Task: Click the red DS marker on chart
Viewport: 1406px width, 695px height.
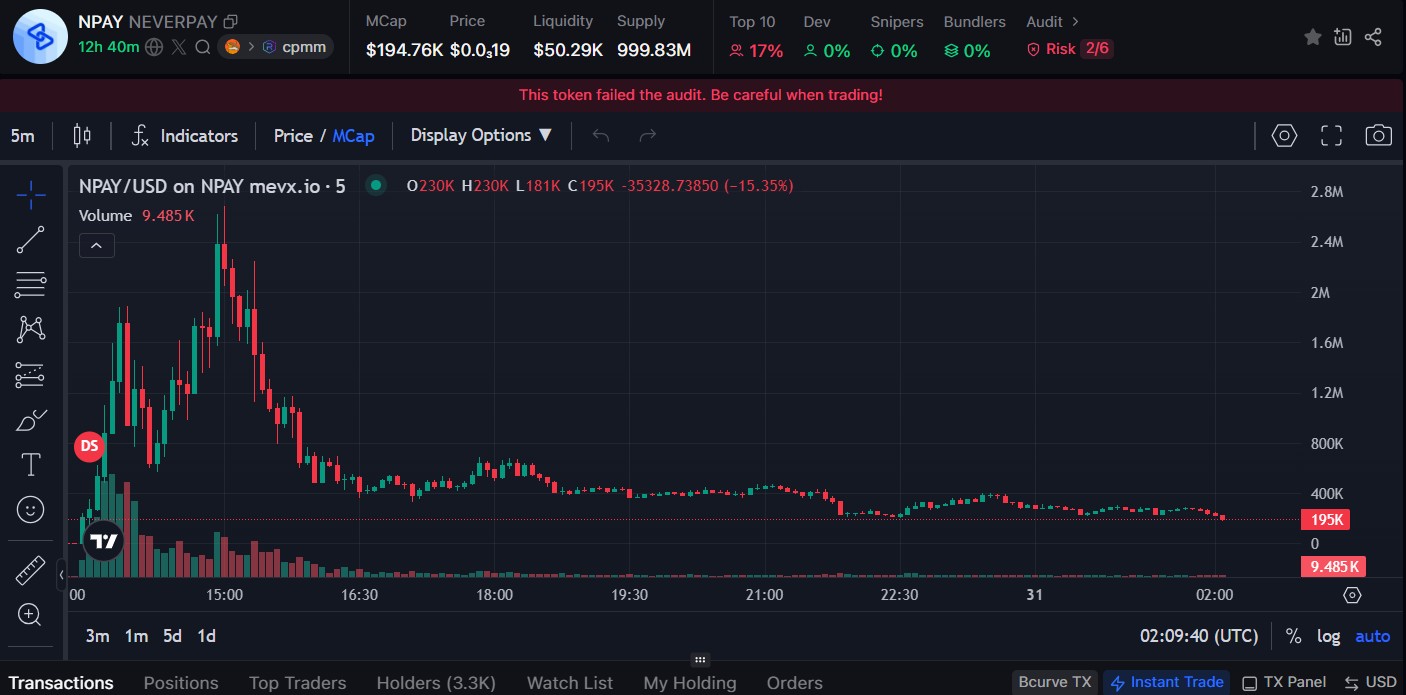Action: pyautogui.click(x=89, y=446)
